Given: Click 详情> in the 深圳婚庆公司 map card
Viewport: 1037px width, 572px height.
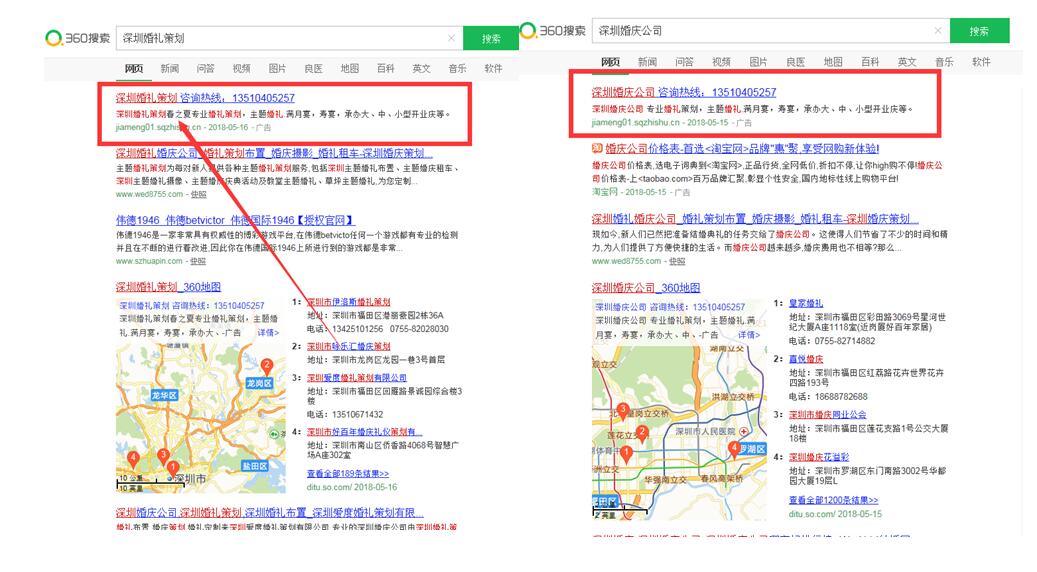Looking at the screenshot, I should pos(749,335).
